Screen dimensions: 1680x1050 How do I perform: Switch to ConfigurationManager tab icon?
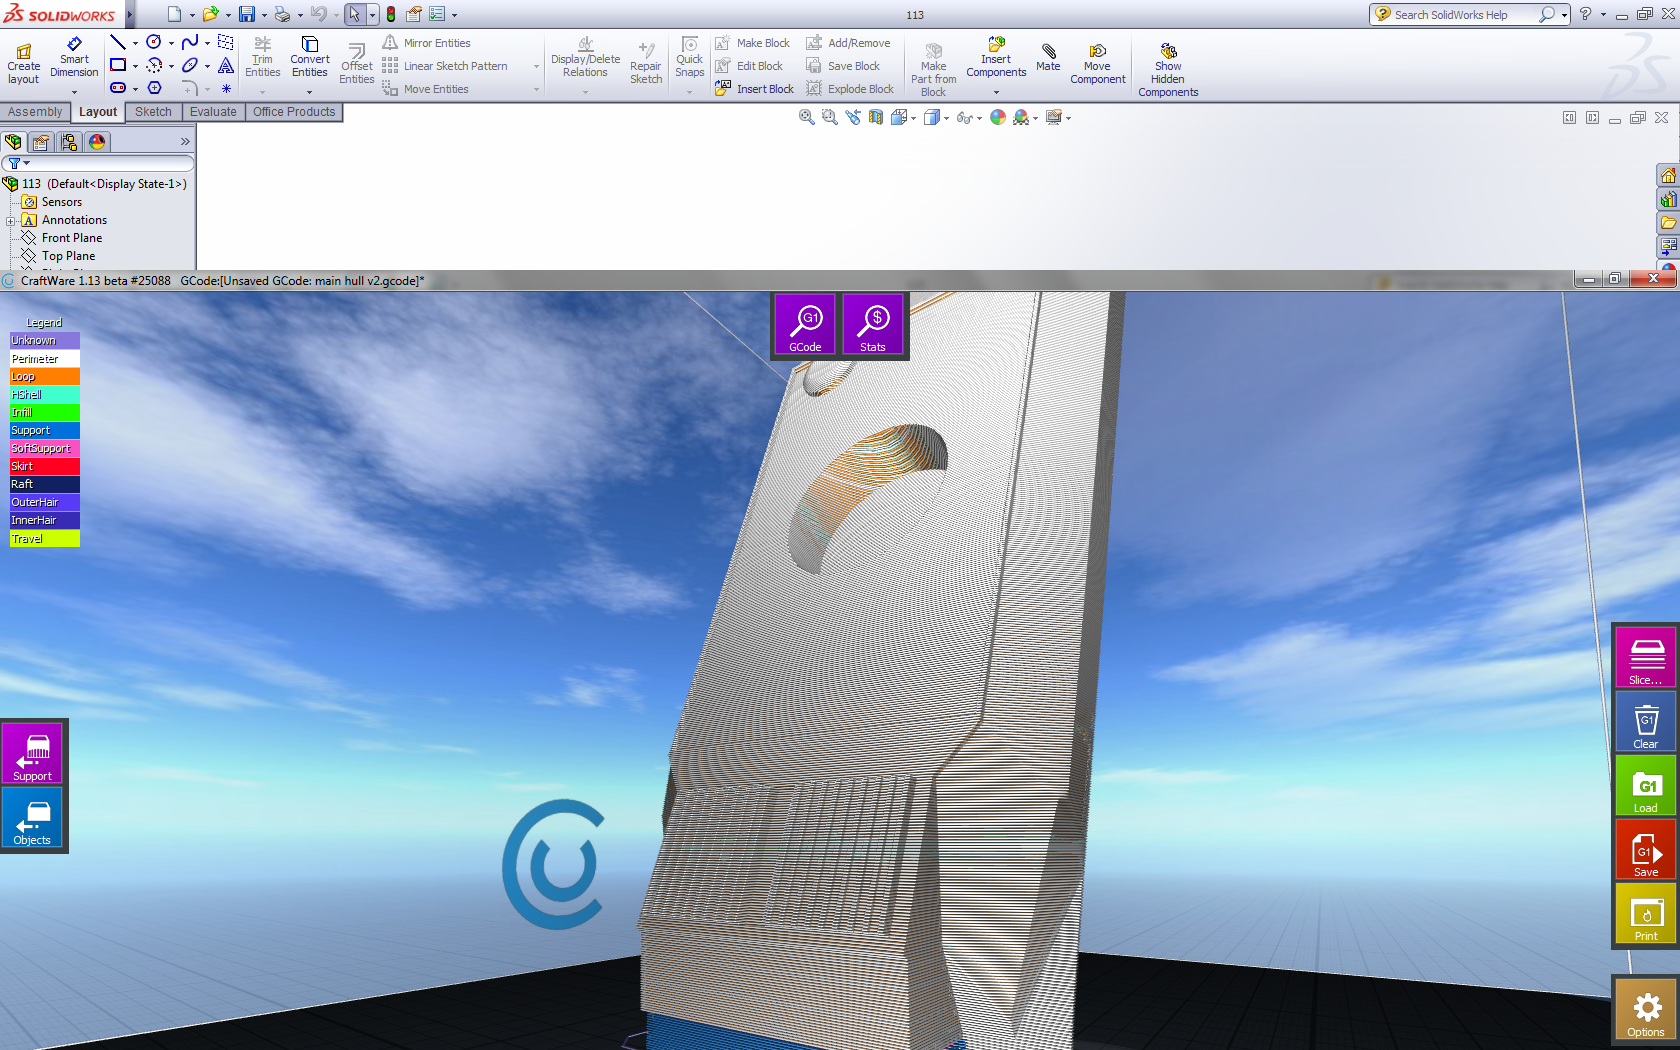coord(69,142)
